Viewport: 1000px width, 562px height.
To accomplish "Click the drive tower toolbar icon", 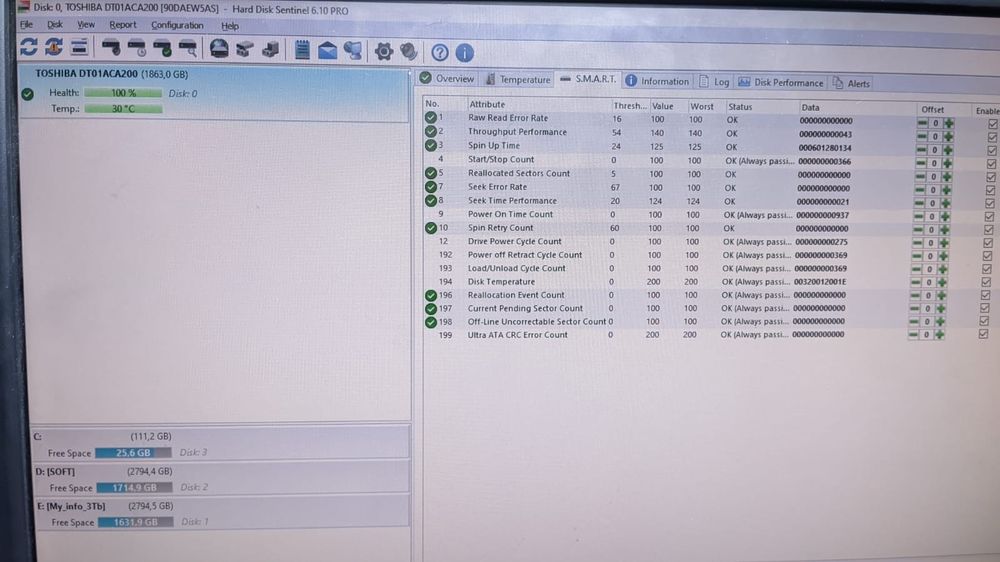I will click(x=270, y=49).
